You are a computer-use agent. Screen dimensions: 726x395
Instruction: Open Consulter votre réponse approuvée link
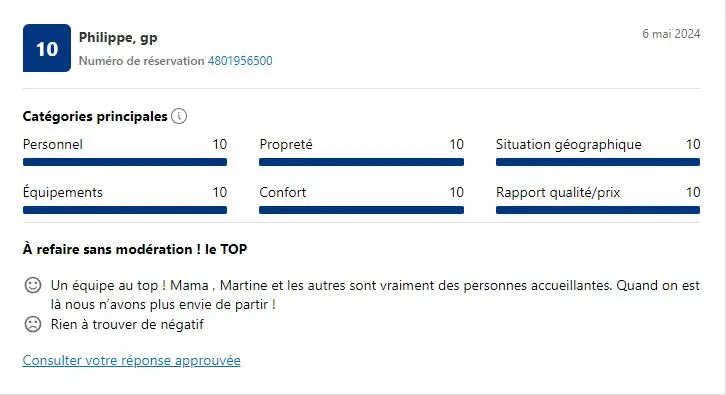coord(131,360)
